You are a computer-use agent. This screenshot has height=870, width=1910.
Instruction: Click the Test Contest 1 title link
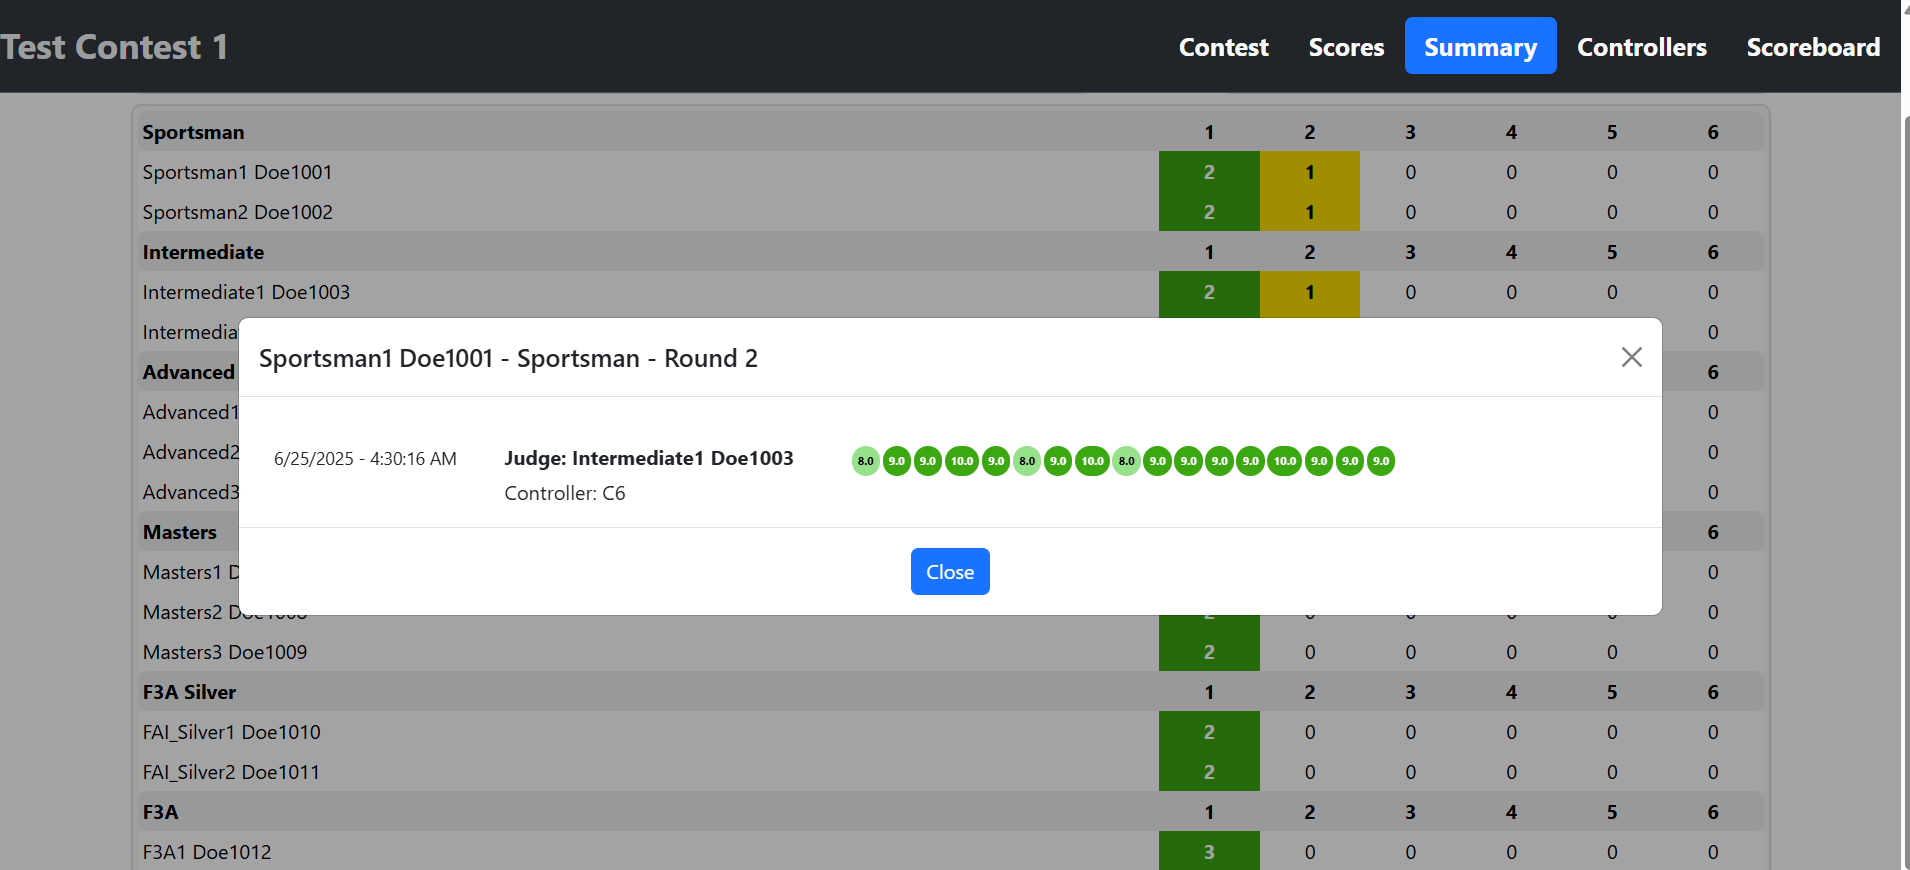coord(114,47)
